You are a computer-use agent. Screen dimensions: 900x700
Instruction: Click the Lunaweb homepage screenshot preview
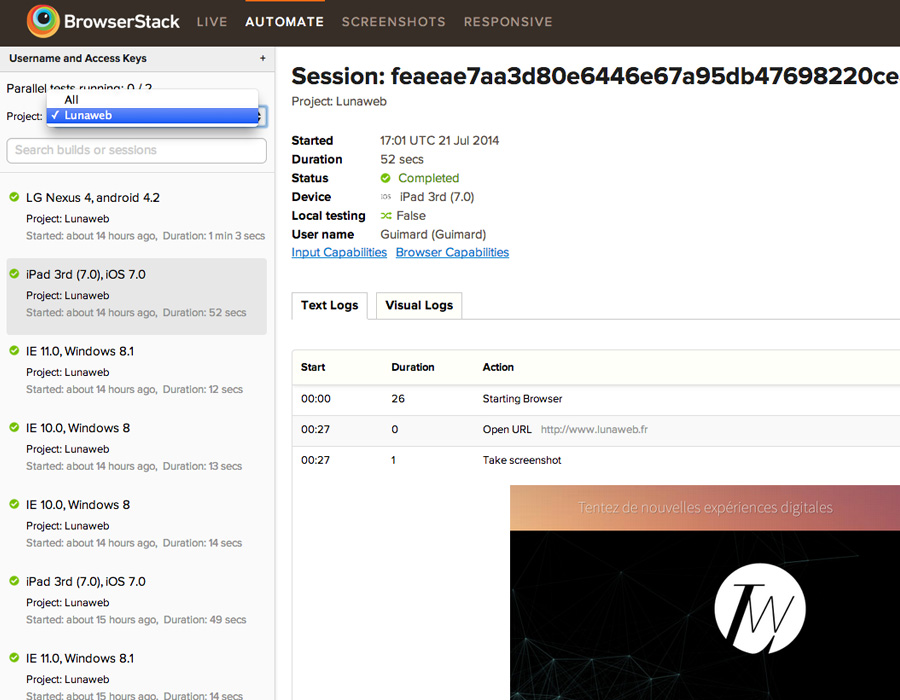coord(705,592)
